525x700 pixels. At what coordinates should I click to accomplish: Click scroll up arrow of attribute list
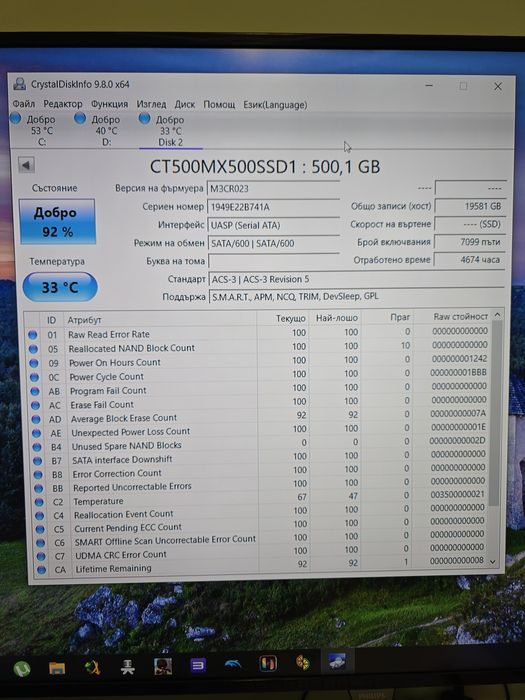[497, 315]
